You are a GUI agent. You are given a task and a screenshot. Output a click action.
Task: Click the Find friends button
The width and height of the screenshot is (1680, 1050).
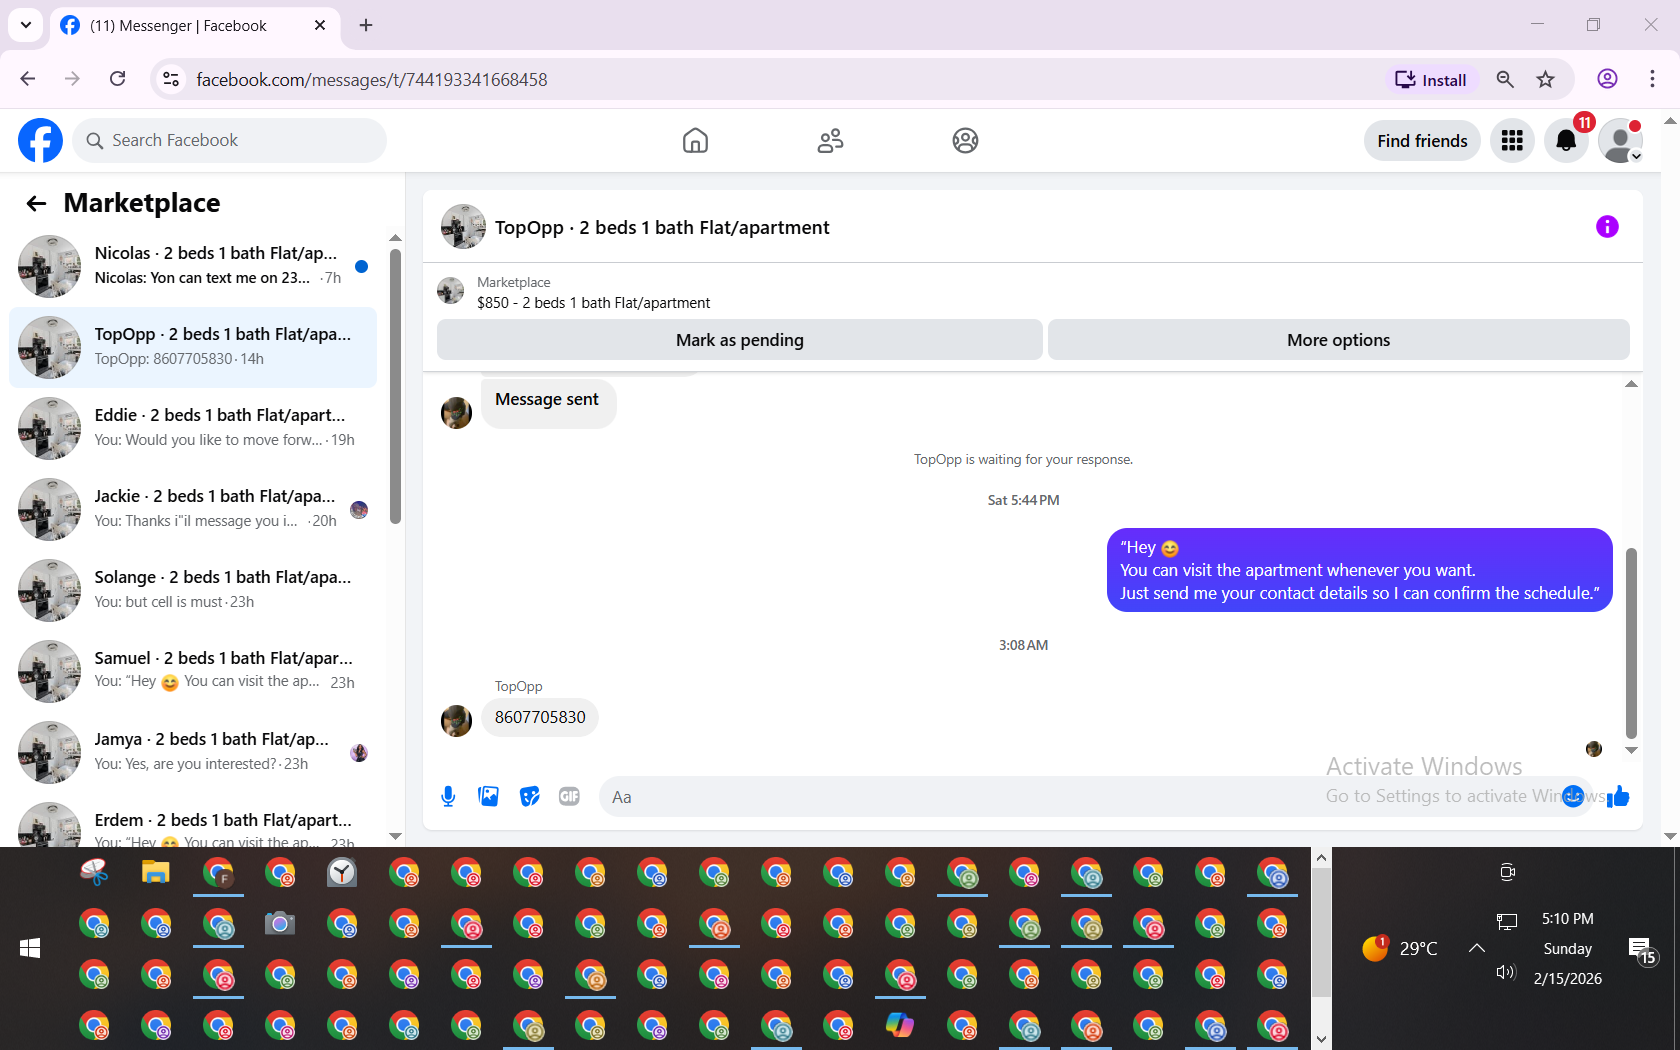[x=1422, y=141]
